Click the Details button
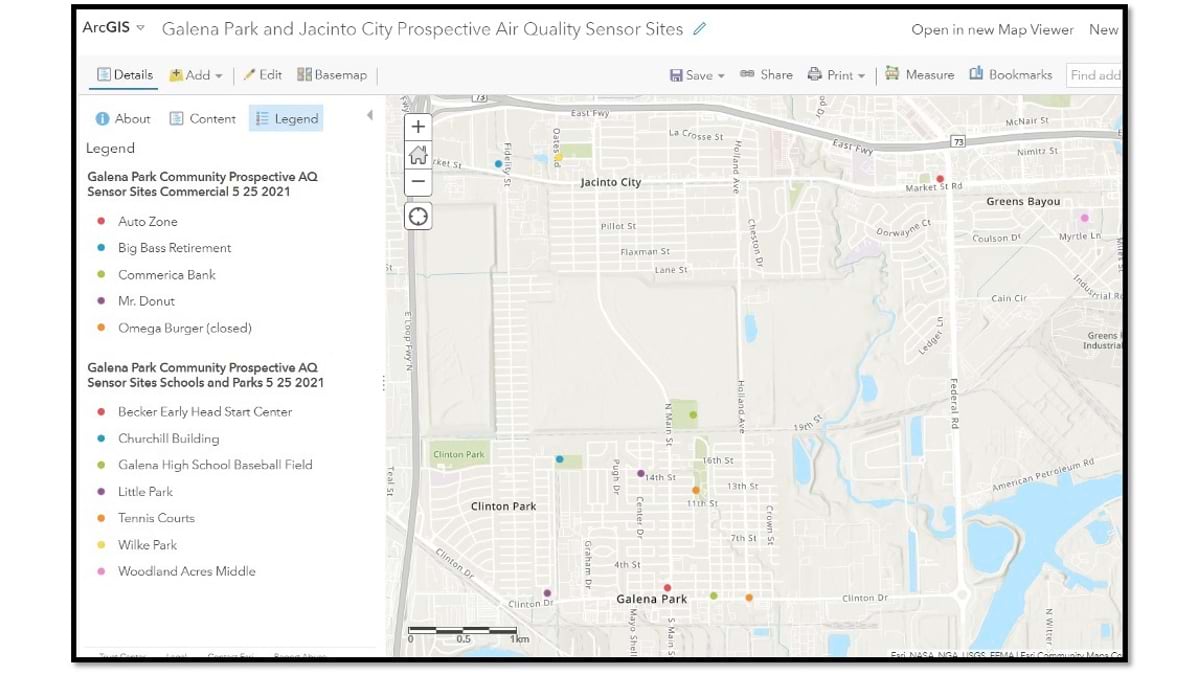 (125, 75)
